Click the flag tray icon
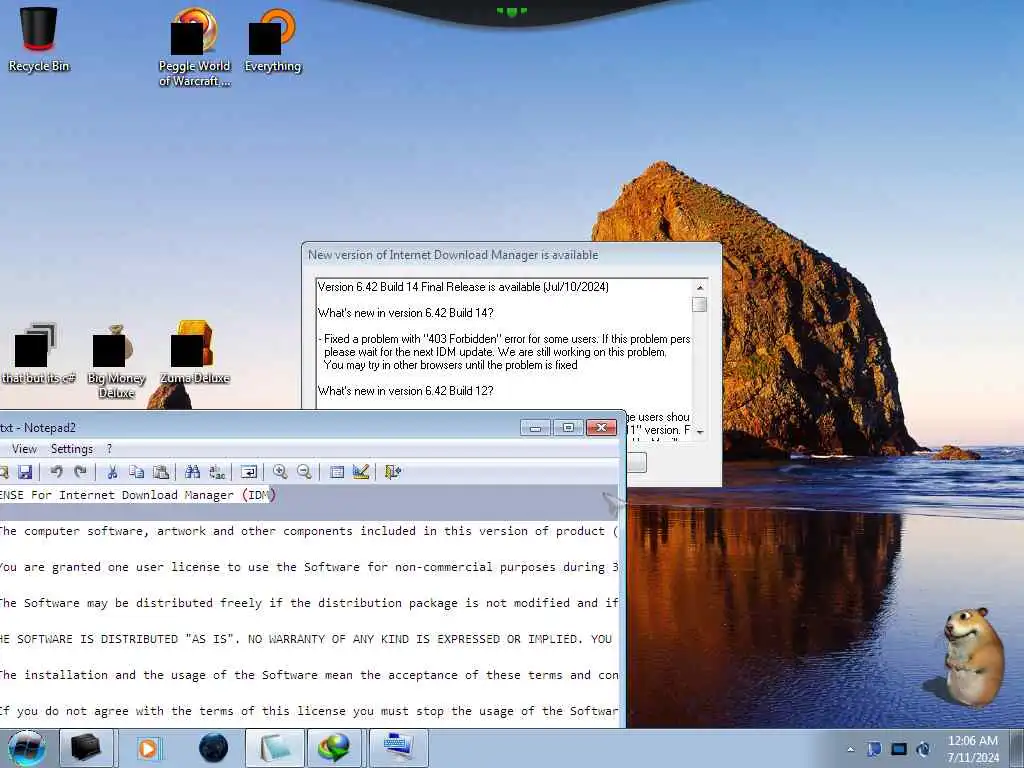1024x768 pixels. (x=874, y=749)
